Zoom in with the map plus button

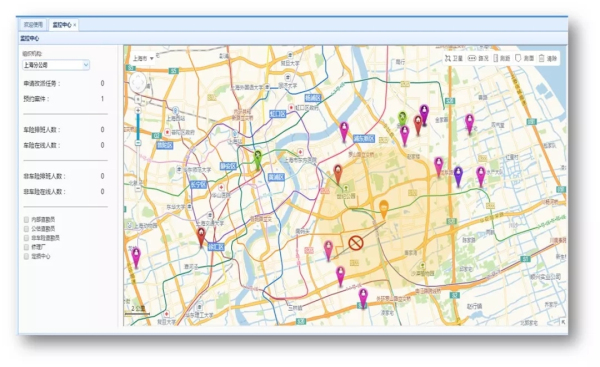coord(138,110)
